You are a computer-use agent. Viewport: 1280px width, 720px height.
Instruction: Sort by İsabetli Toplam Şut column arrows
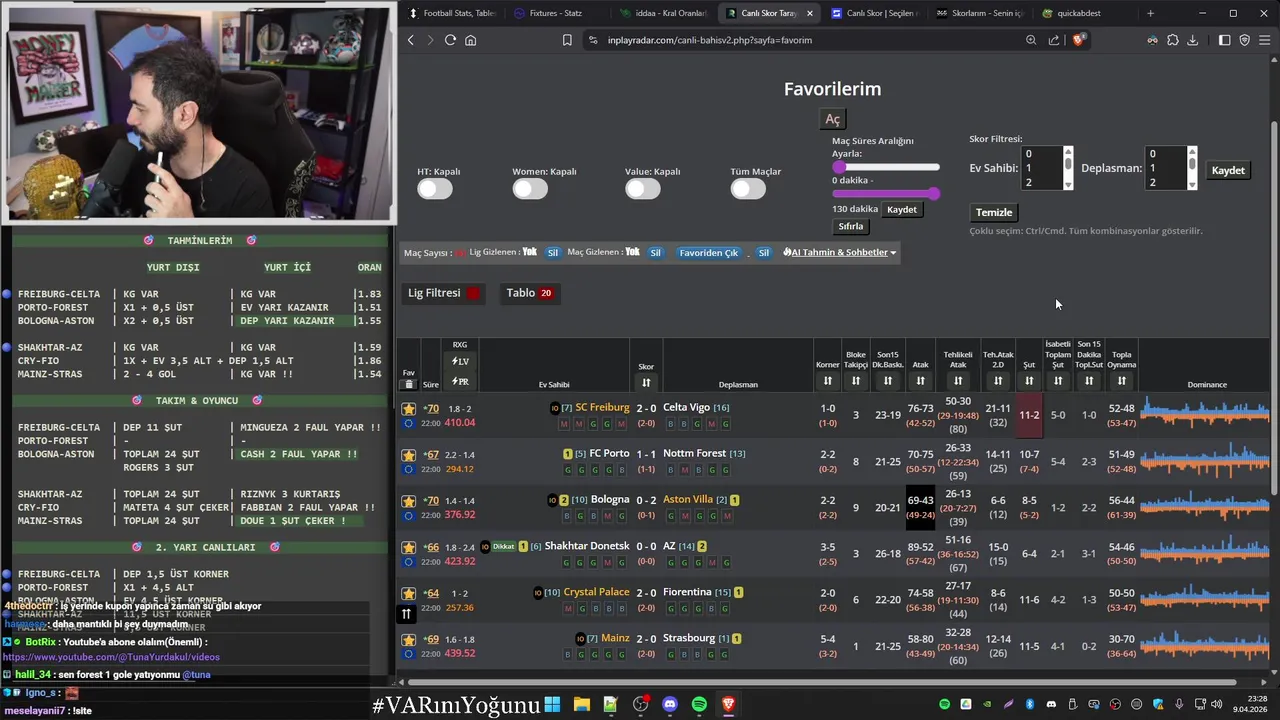click(1058, 381)
